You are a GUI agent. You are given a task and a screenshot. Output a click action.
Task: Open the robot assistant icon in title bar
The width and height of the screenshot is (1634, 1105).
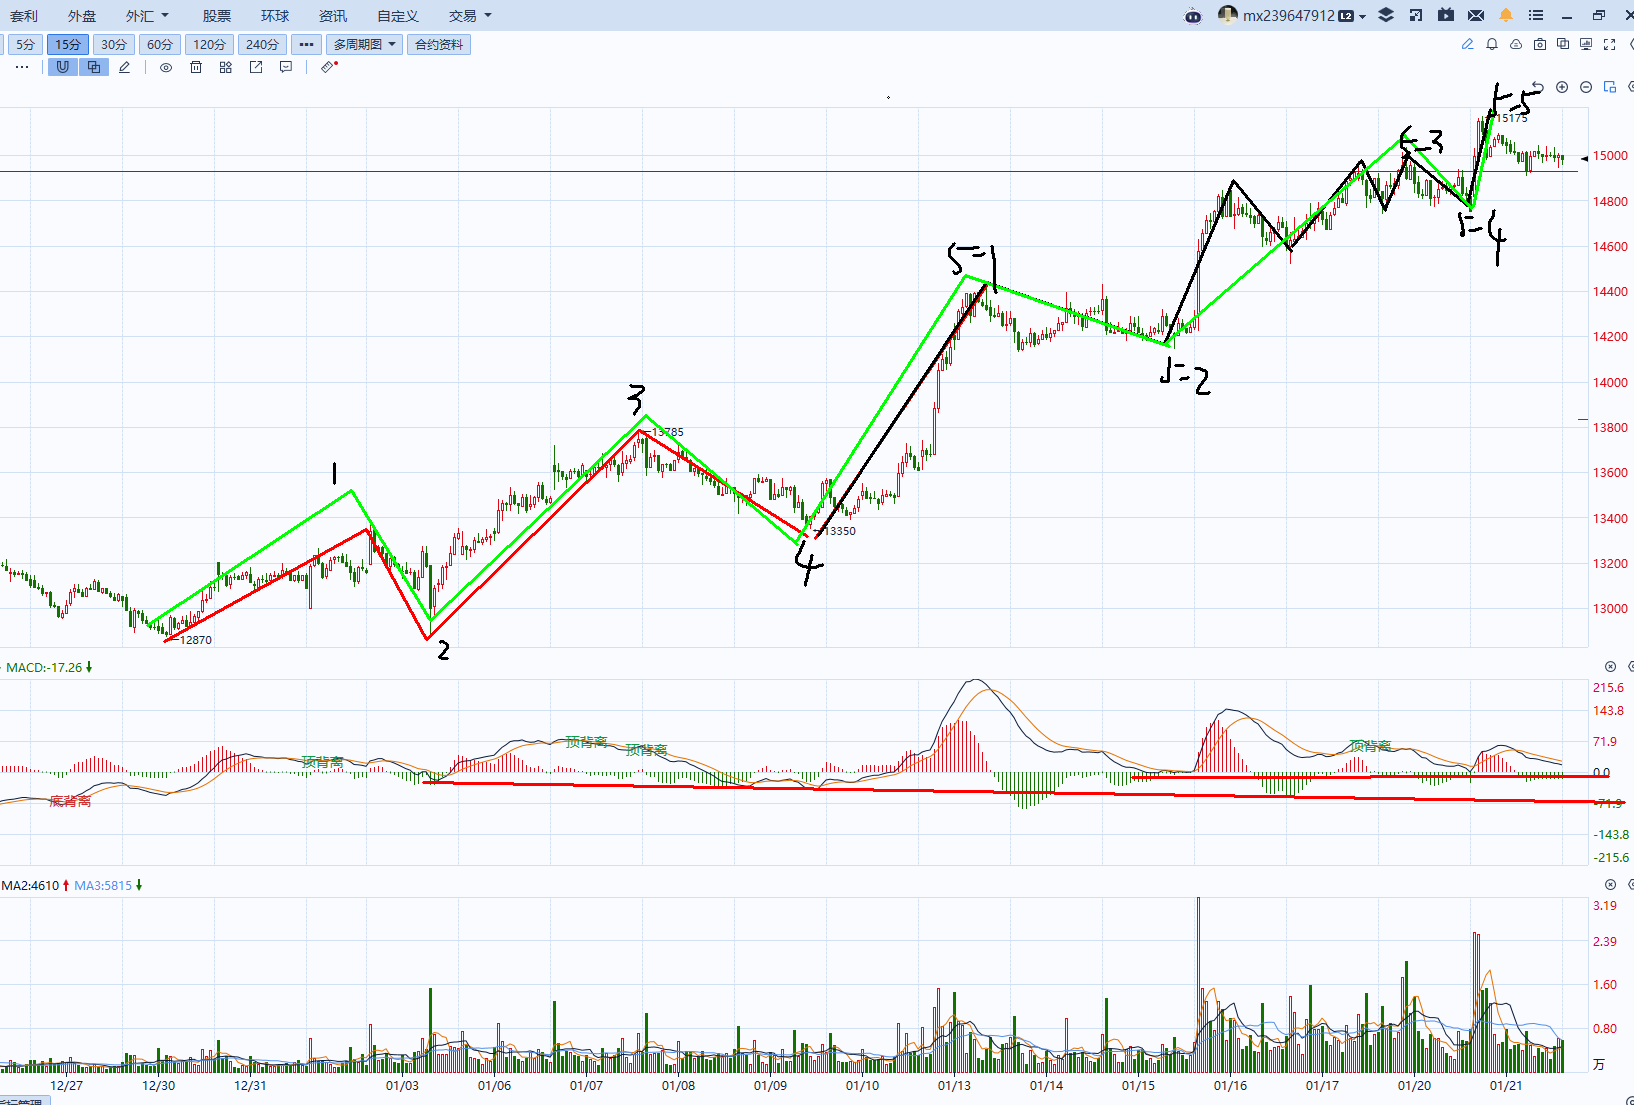click(x=1192, y=15)
